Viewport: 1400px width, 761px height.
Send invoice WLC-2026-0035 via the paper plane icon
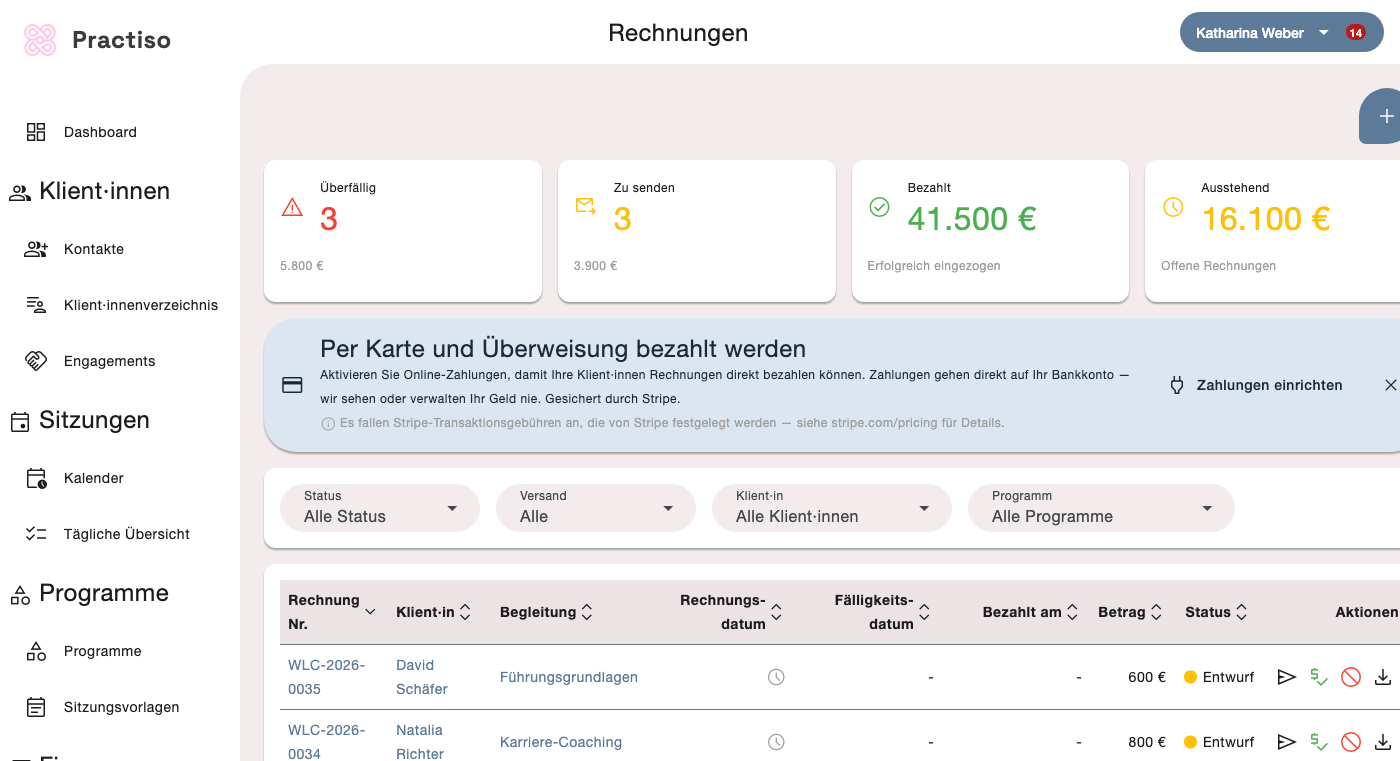(1287, 677)
